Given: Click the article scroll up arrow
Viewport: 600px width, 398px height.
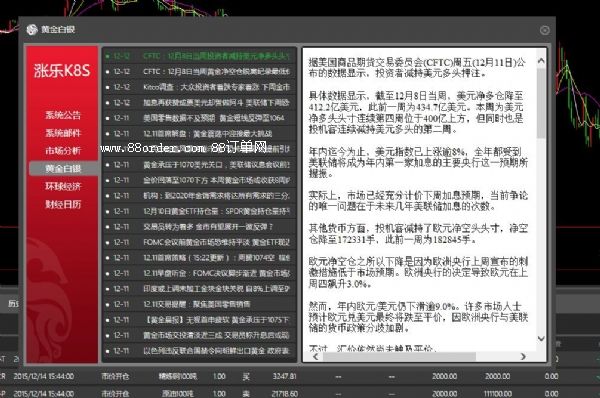Looking at the screenshot, I should click(541, 60).
